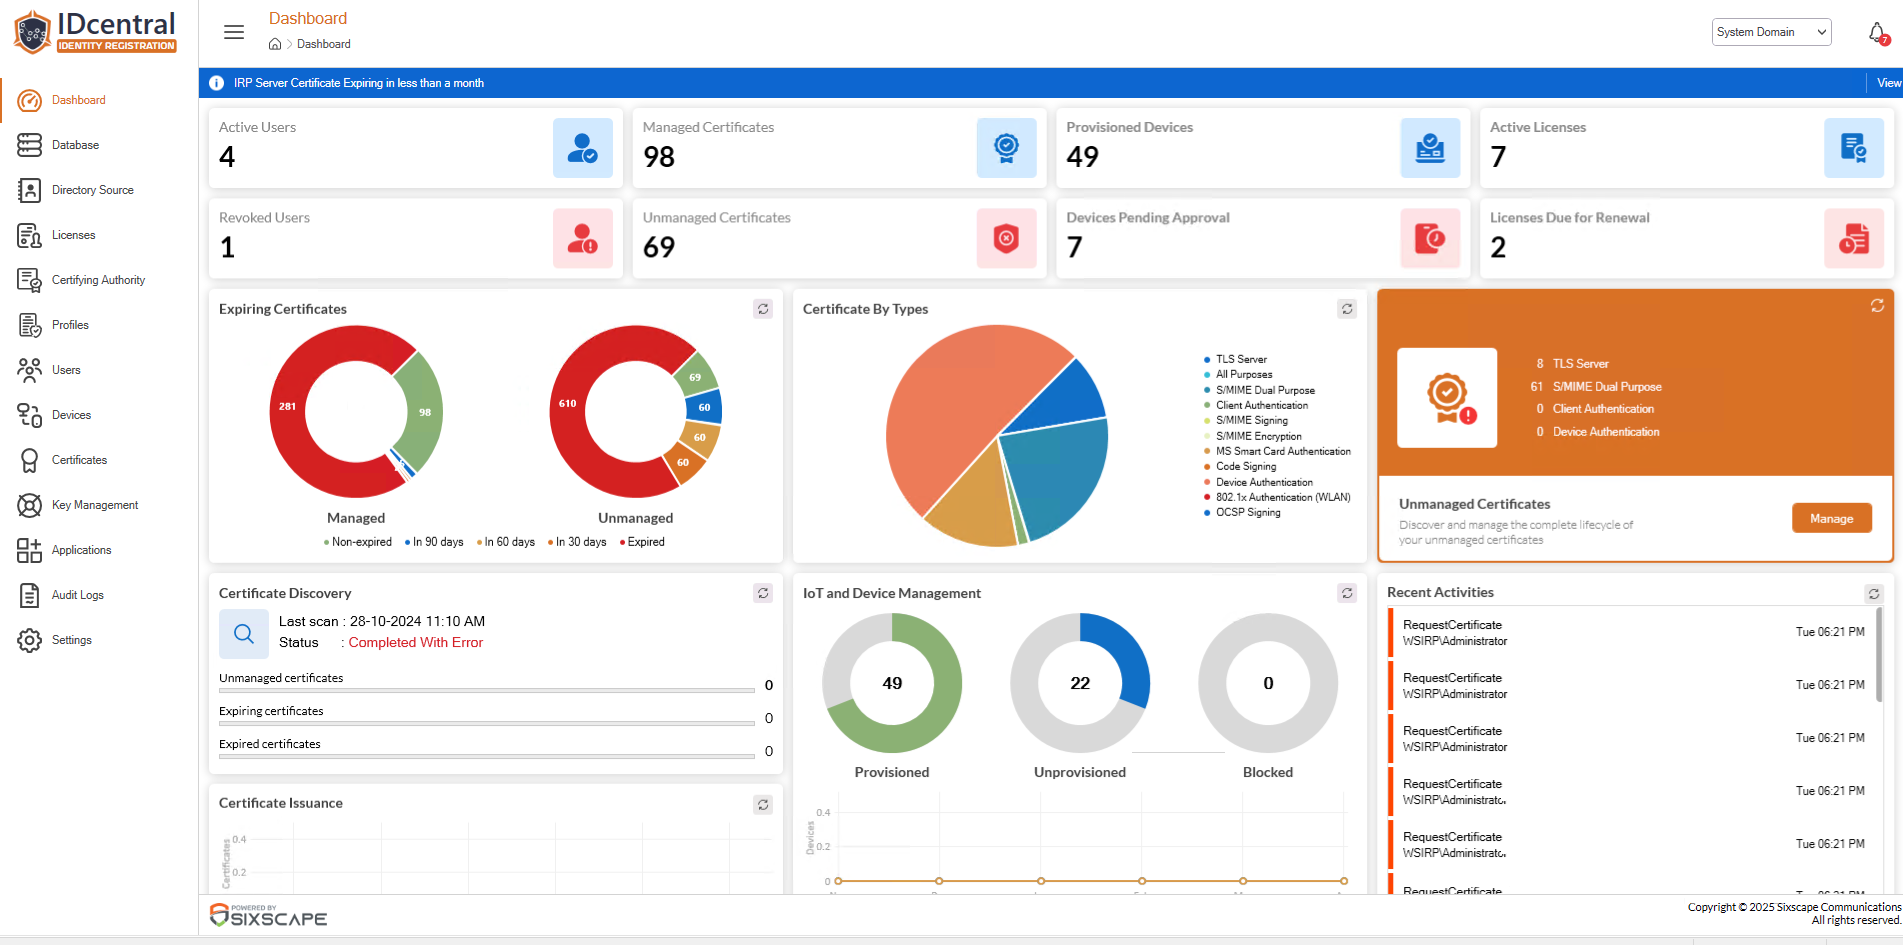
Task: Click the Manage button for unmanaged certificates
Action: (x=1831, y=518)
